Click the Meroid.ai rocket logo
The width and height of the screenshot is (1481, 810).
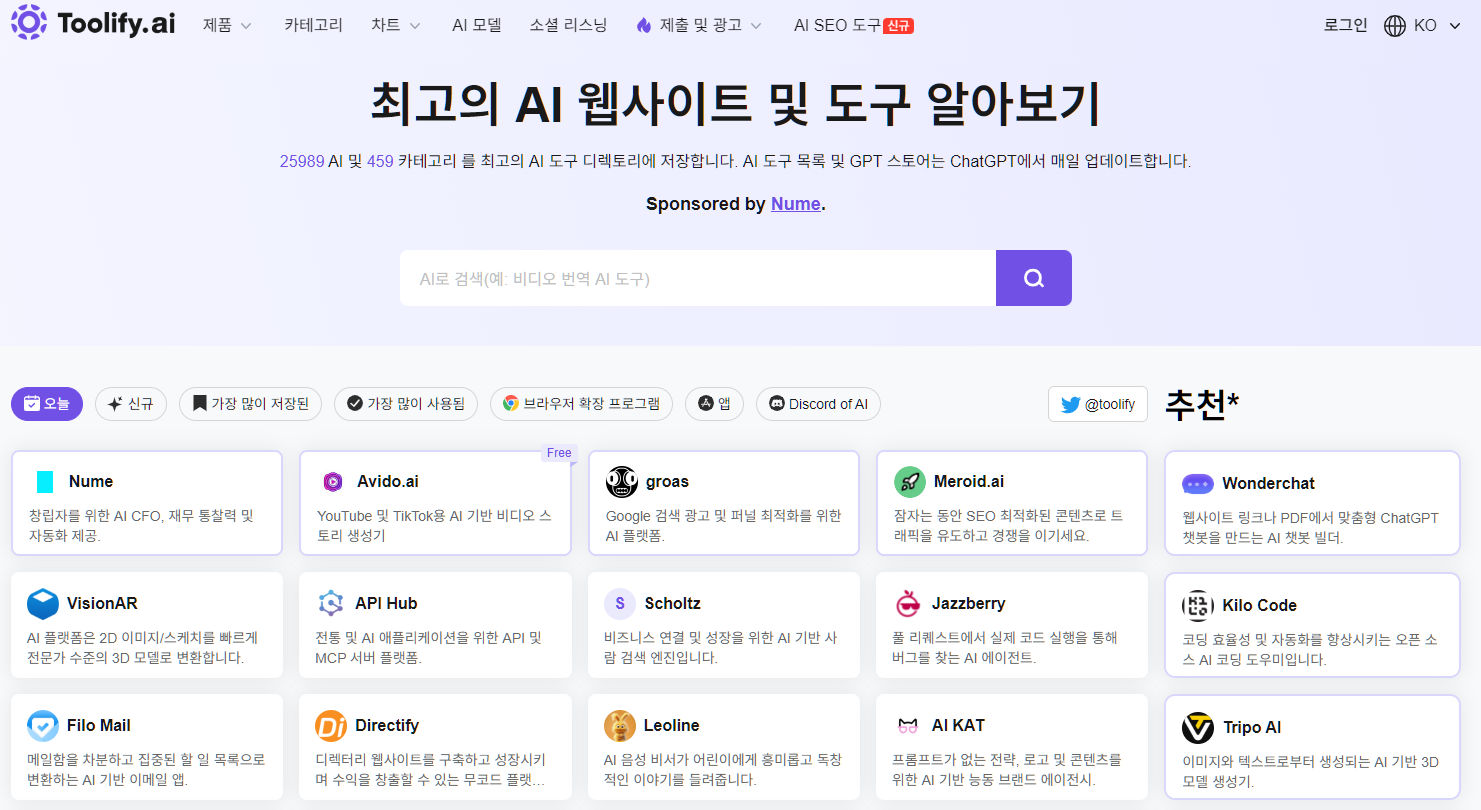[x=910, y=482]
